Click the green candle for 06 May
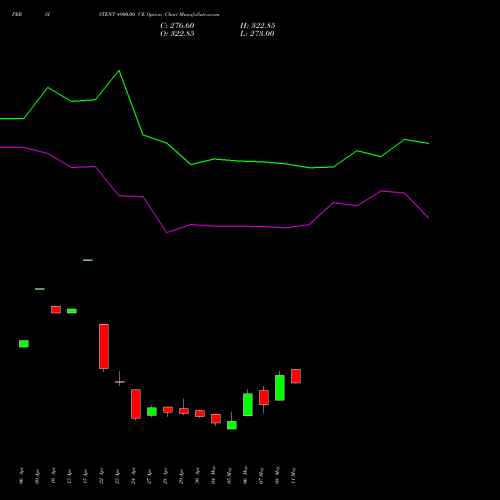 tap(248, 405)
